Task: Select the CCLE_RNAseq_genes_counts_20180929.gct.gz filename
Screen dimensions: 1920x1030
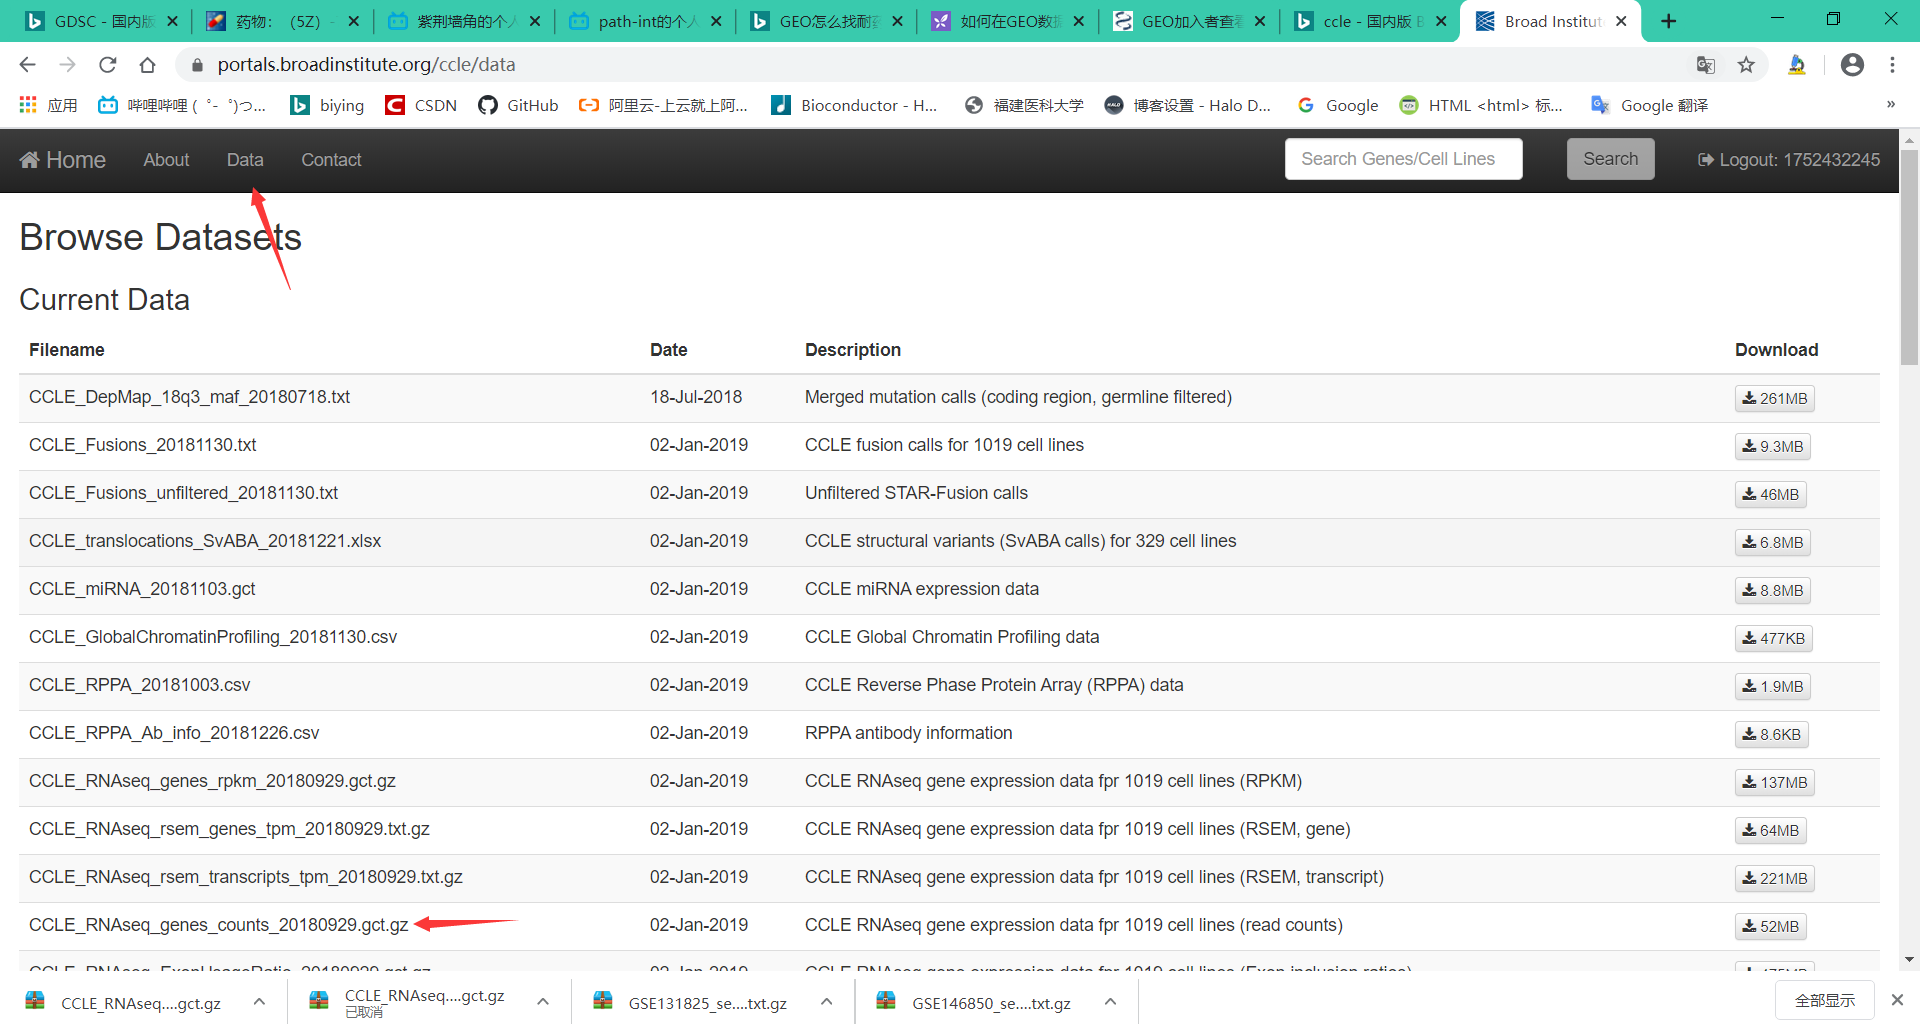Action: [219, 925]
